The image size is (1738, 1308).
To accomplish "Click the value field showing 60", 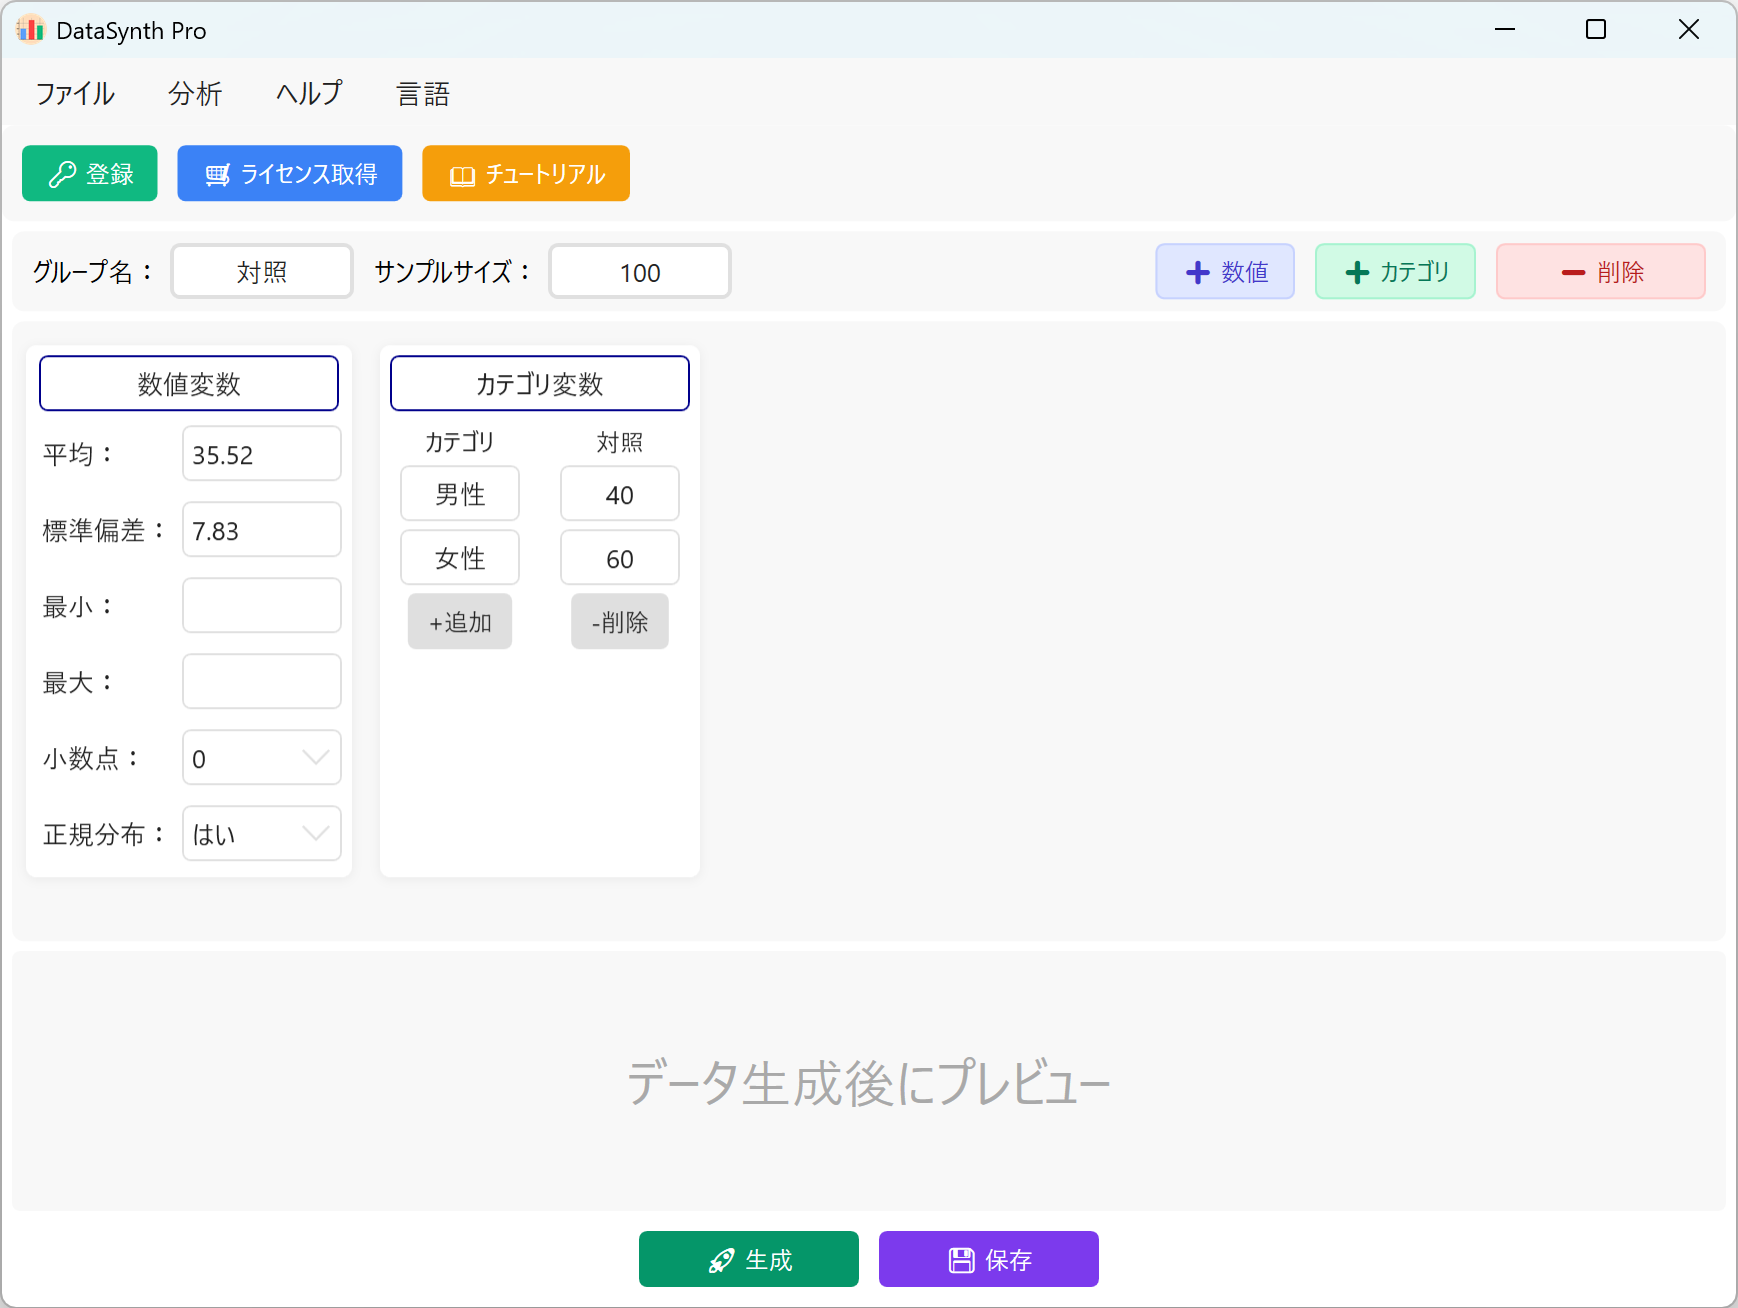I will [x=620, y=558].
